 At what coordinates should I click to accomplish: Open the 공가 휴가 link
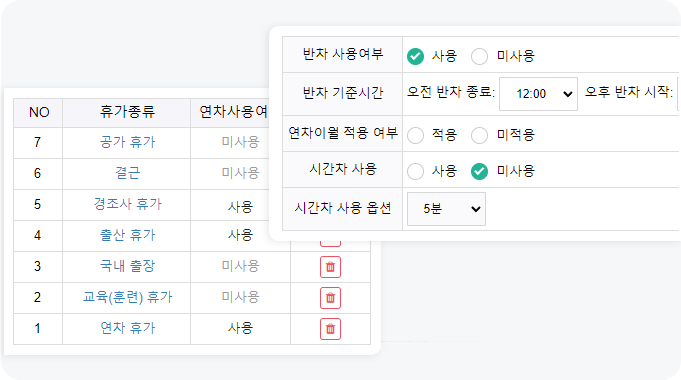(x=127, y=142)
